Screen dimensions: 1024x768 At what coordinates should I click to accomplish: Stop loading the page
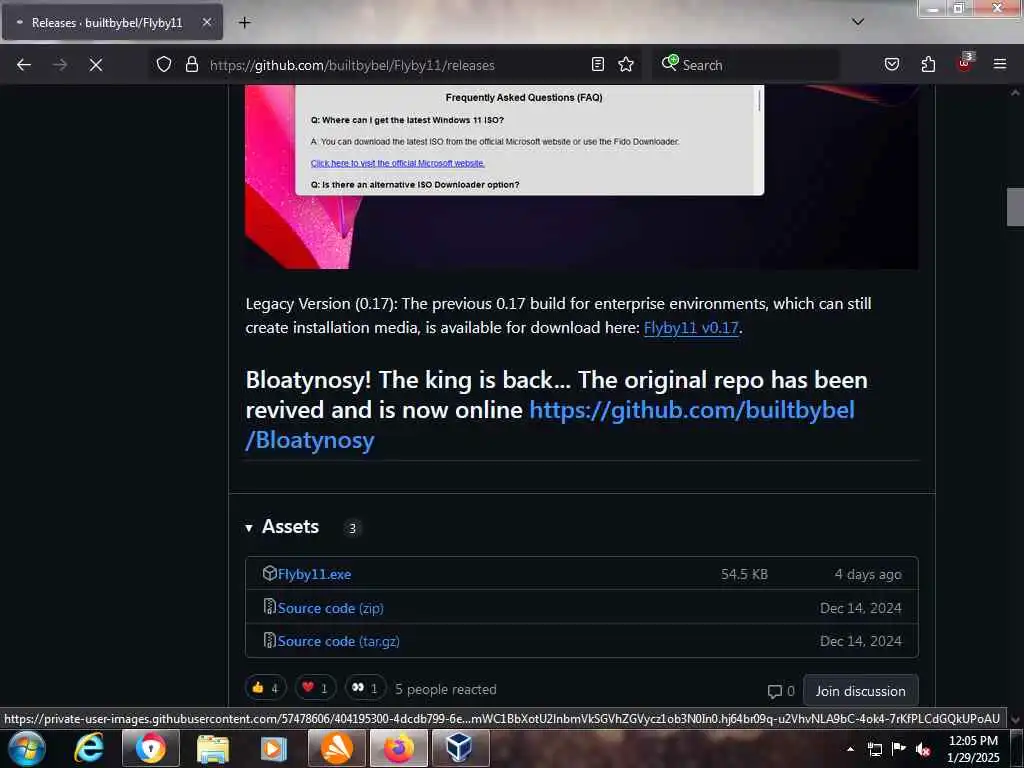(x=96, y=65)
